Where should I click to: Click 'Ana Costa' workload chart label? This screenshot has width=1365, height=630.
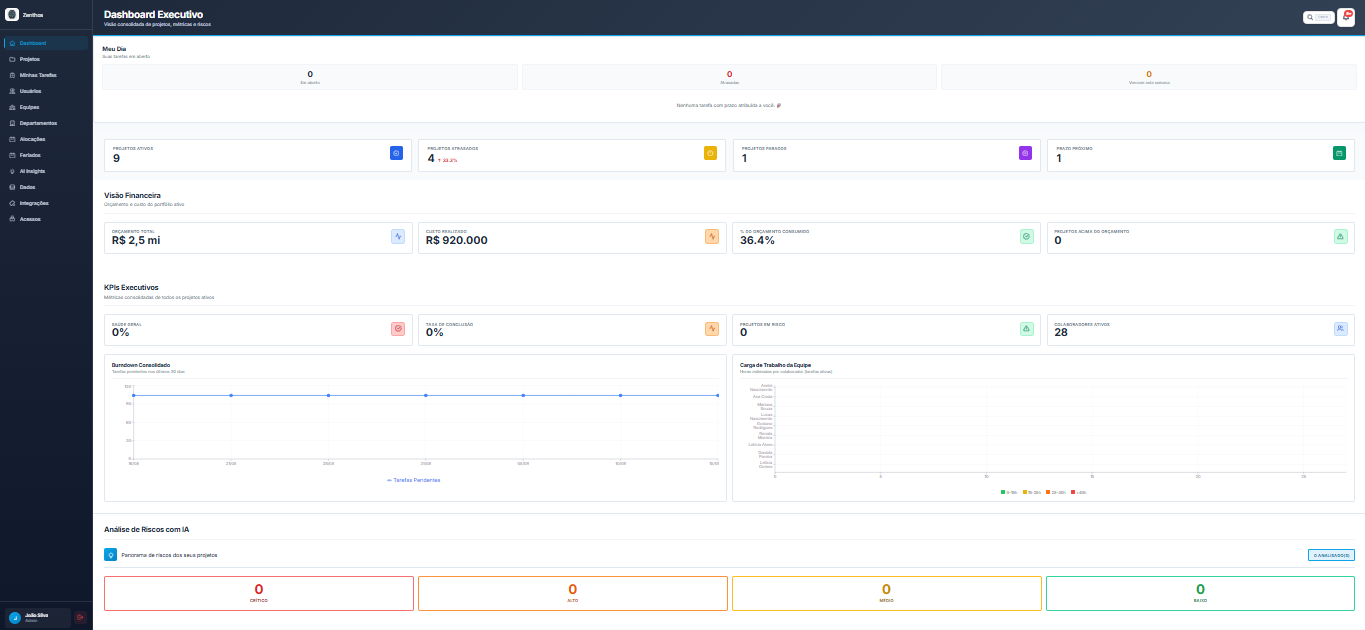click(763, 396)
